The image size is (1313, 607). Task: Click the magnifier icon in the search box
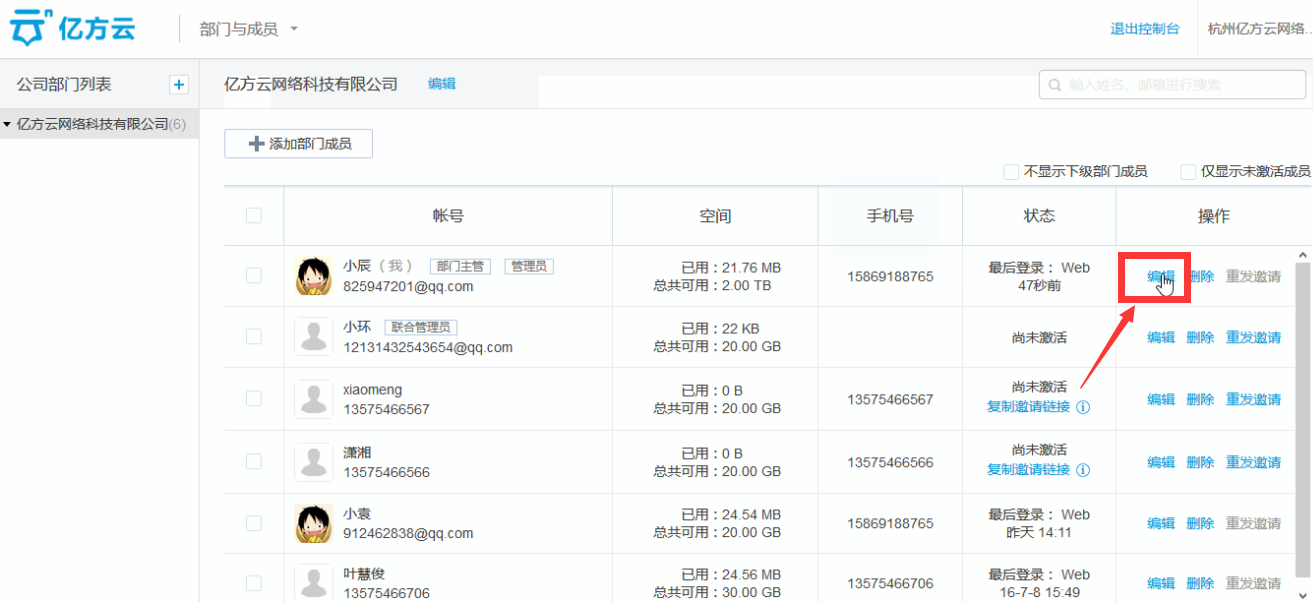(1055, 85)
